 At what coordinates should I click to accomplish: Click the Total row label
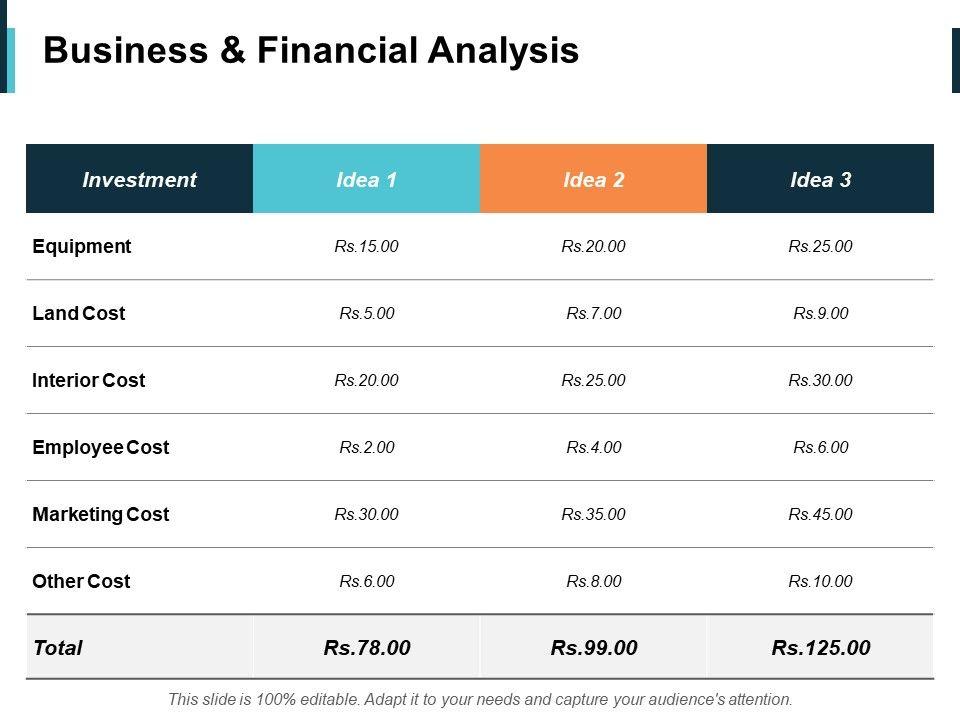coord(58,648)
